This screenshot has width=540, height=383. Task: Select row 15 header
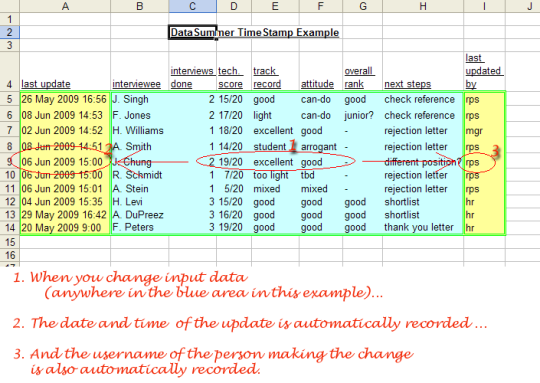coord(10,242)
